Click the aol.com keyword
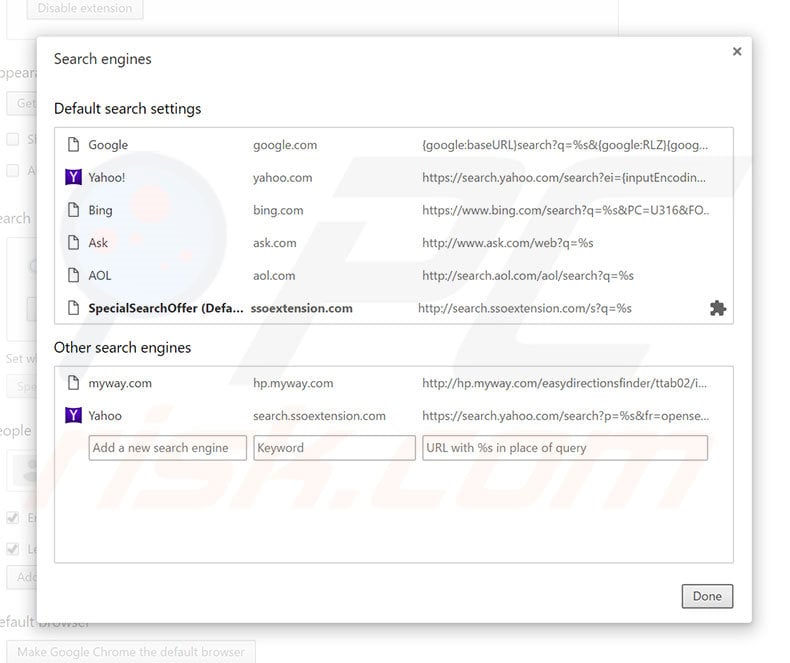Screen dimensions: 790x663 pos(274,276)
